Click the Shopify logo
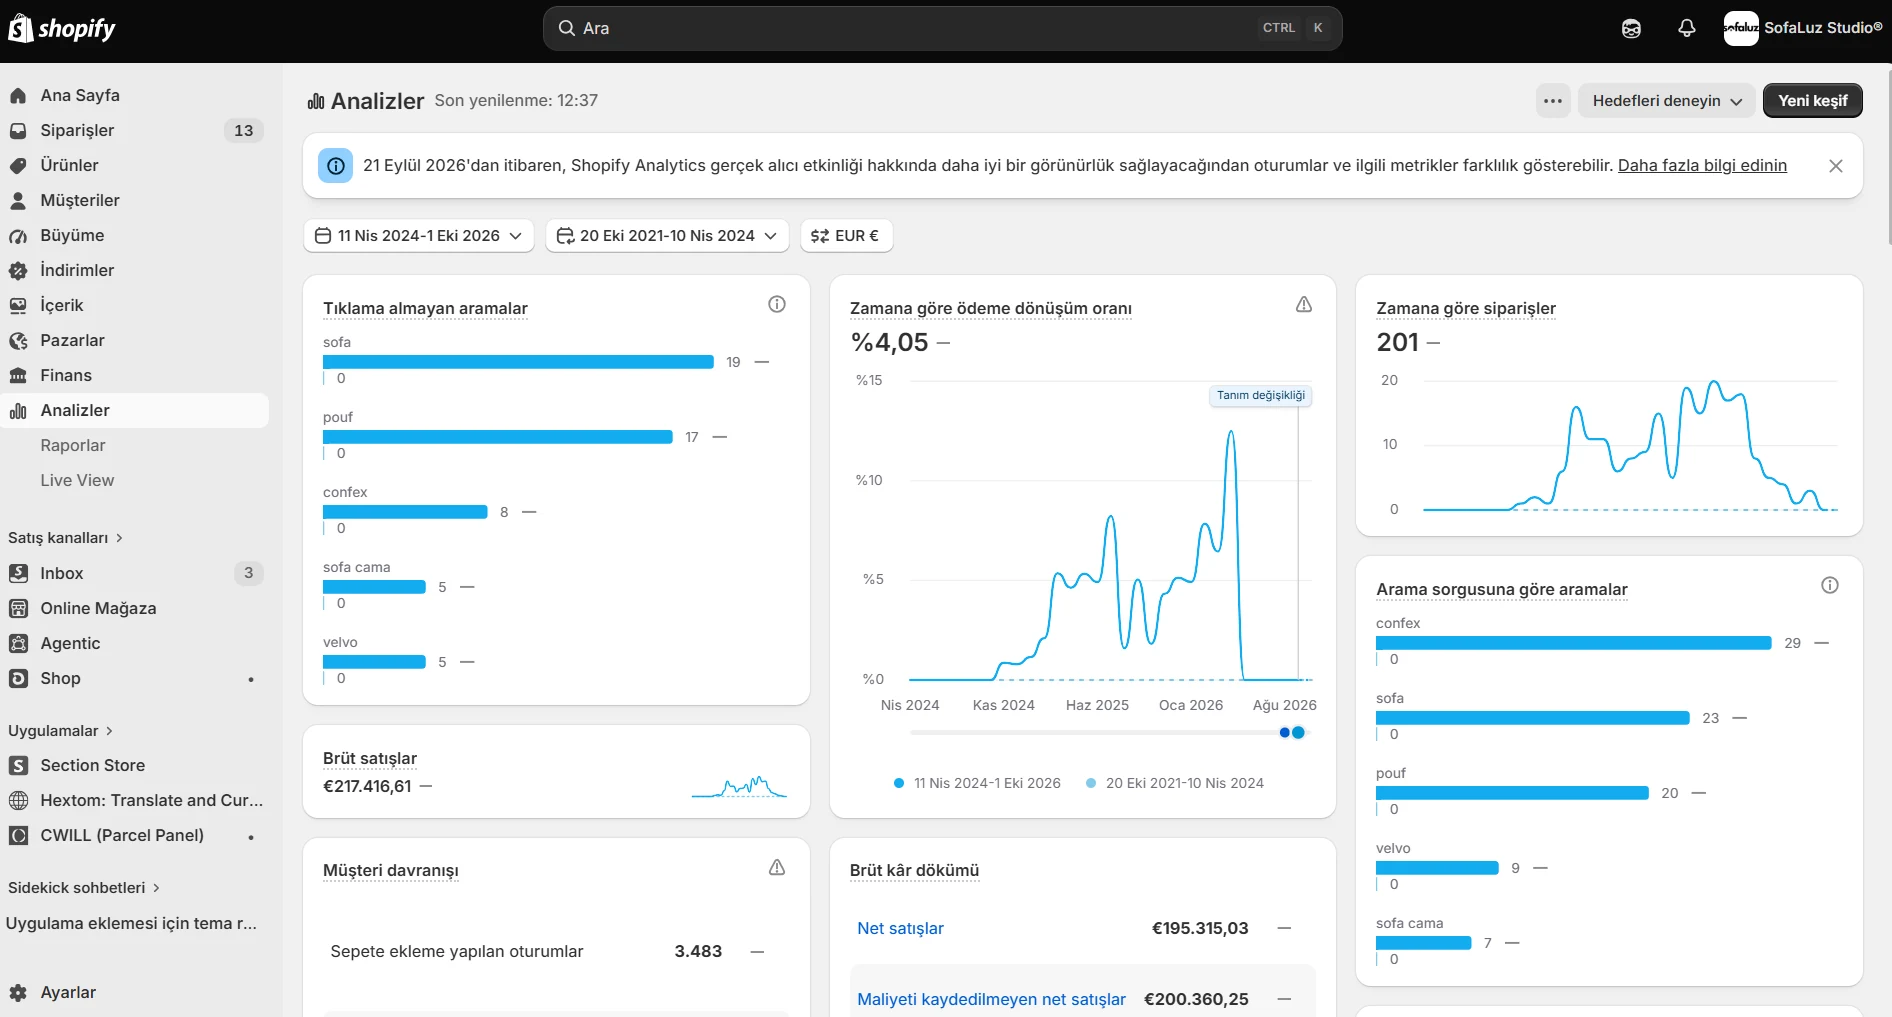1892x1017 pixels. click(x=62, y=28)
